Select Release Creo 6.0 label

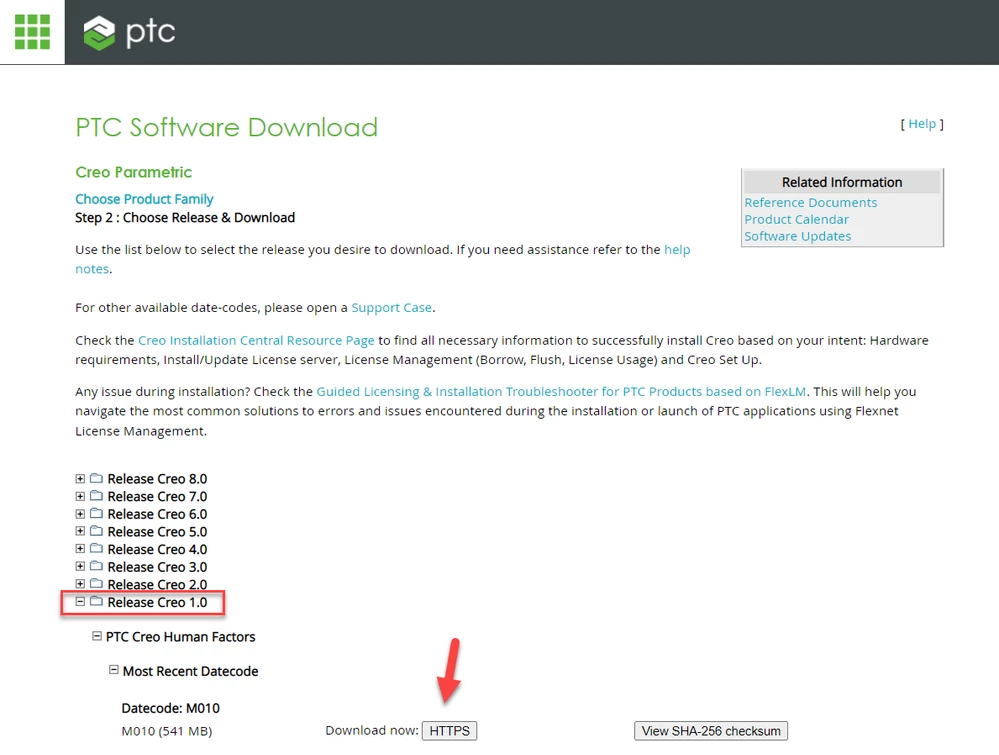(x=157, y=514)
